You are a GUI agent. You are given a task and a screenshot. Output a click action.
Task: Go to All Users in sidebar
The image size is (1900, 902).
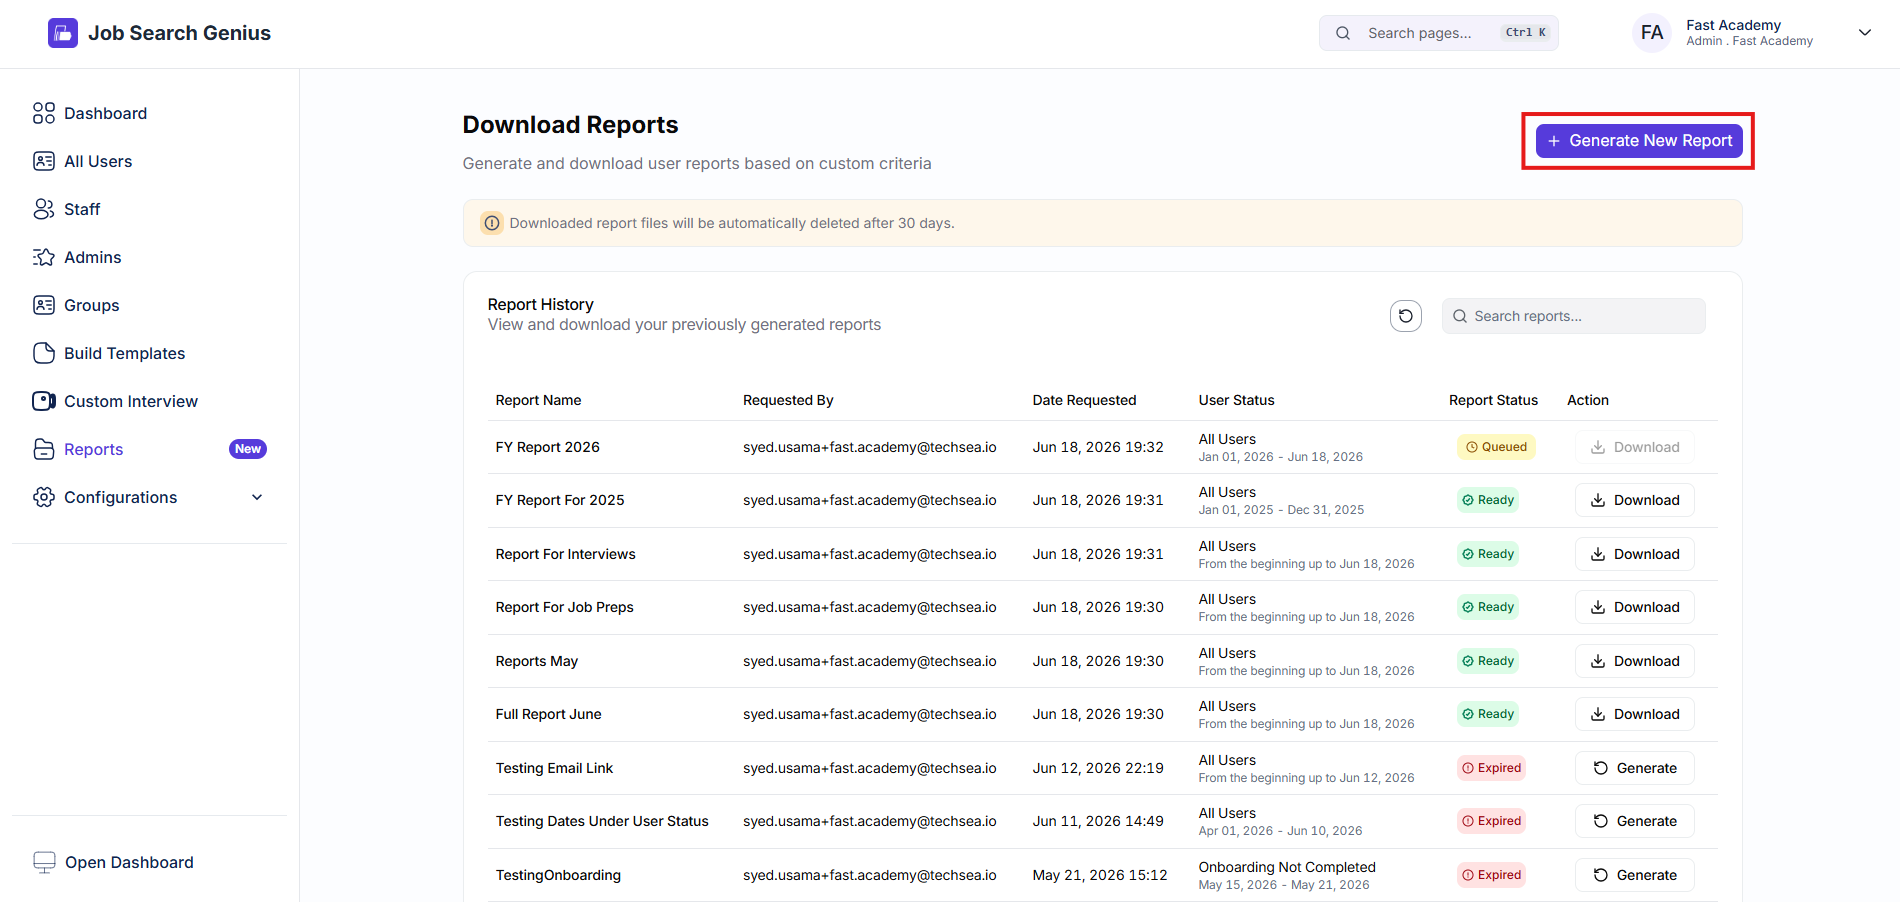tap(150, 161)
